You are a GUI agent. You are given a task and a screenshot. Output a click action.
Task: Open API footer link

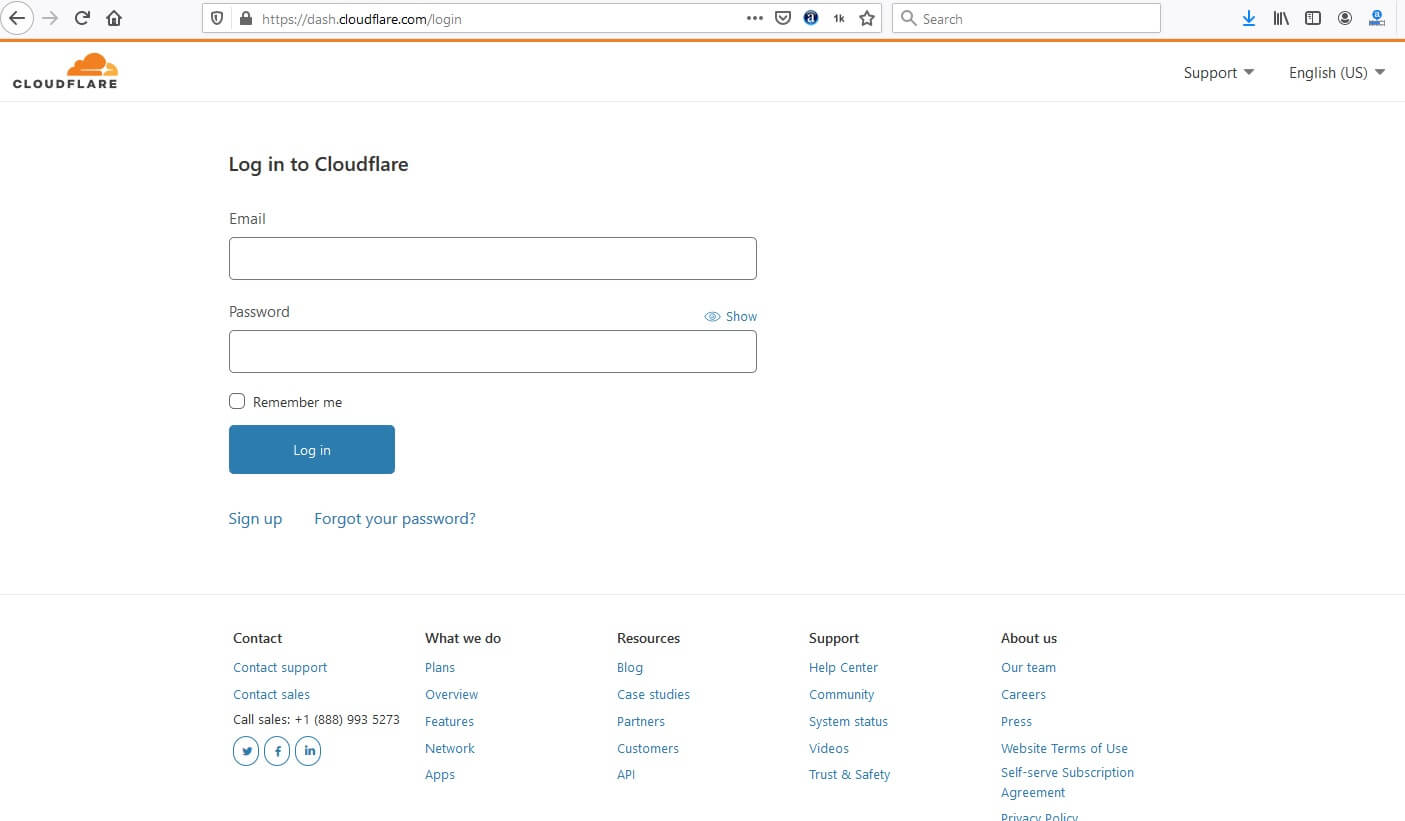pyautogui.click(x=626, y=774)
